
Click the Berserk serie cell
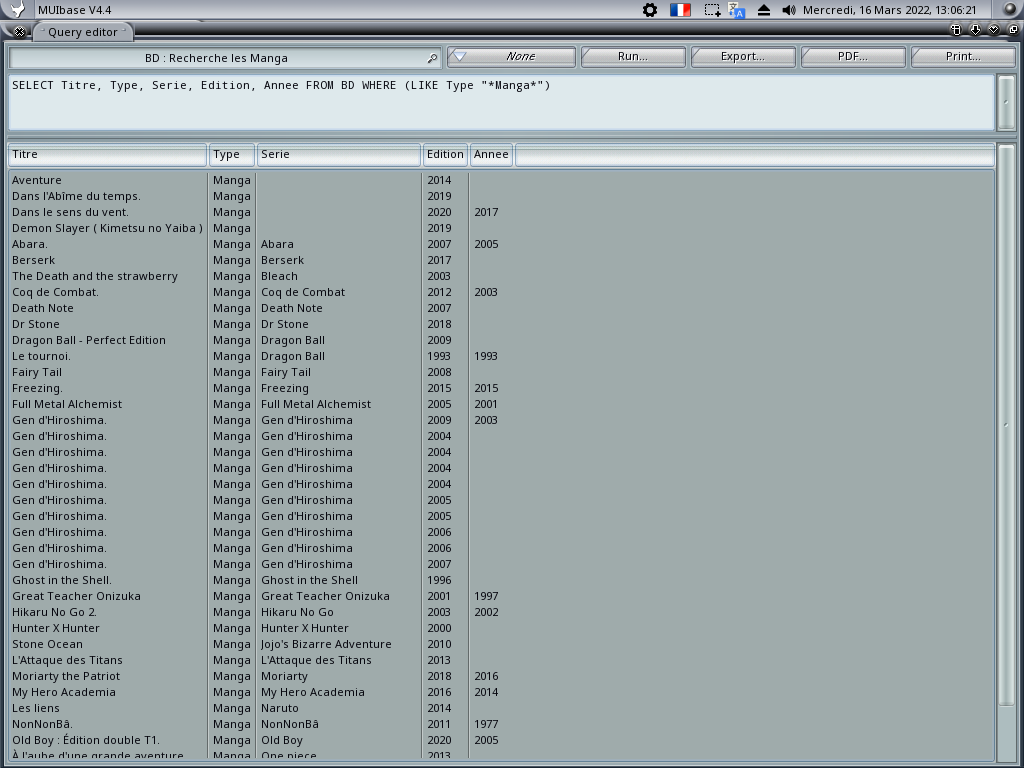(x=282, y=260)
